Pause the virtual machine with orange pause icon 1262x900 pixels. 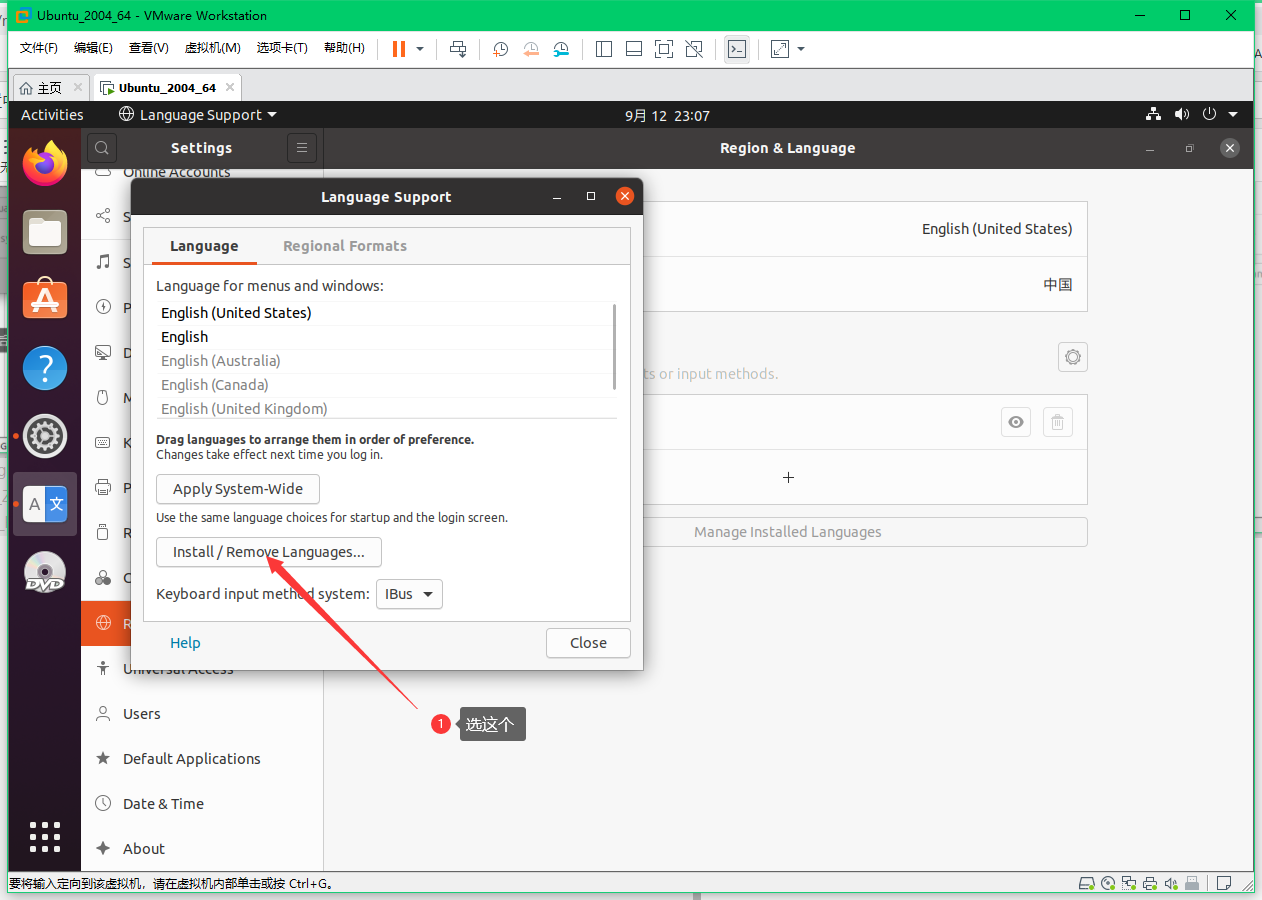click(399, 49)
